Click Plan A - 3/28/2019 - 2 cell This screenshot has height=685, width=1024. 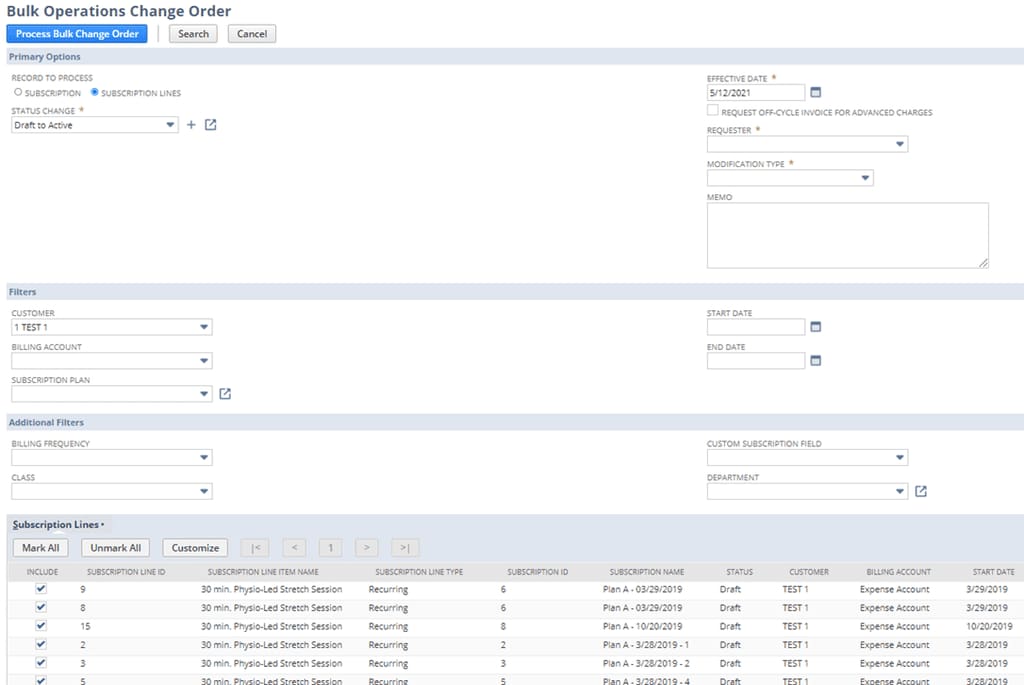[x=646, y=663]
